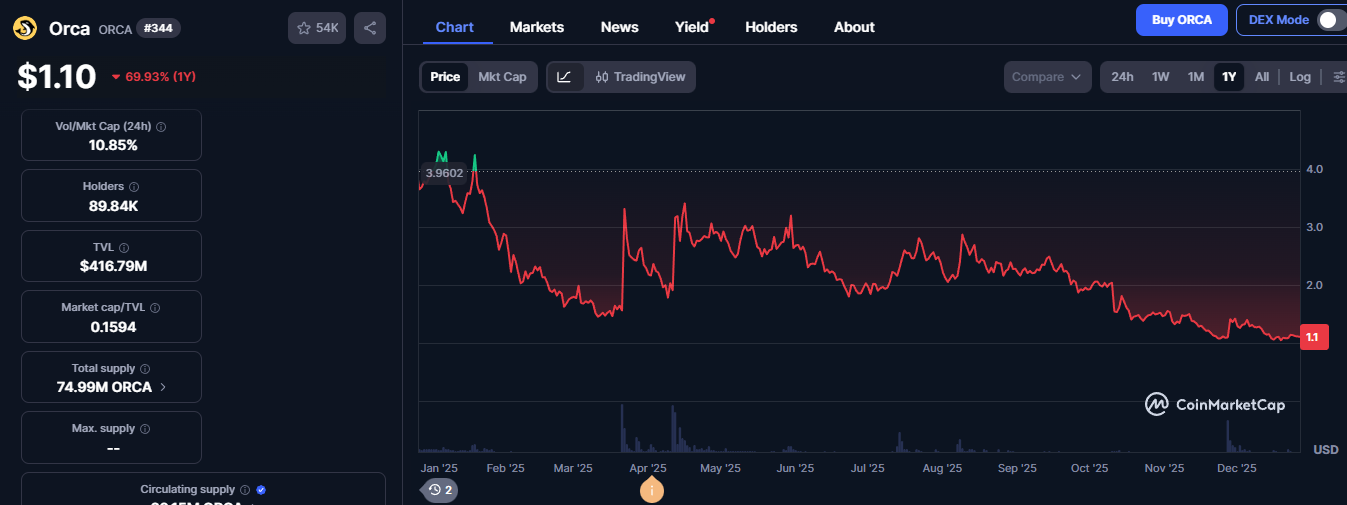The width and height of the screenshot is (1347, 505).
Task: Click the share icon button
Action: 370,28
